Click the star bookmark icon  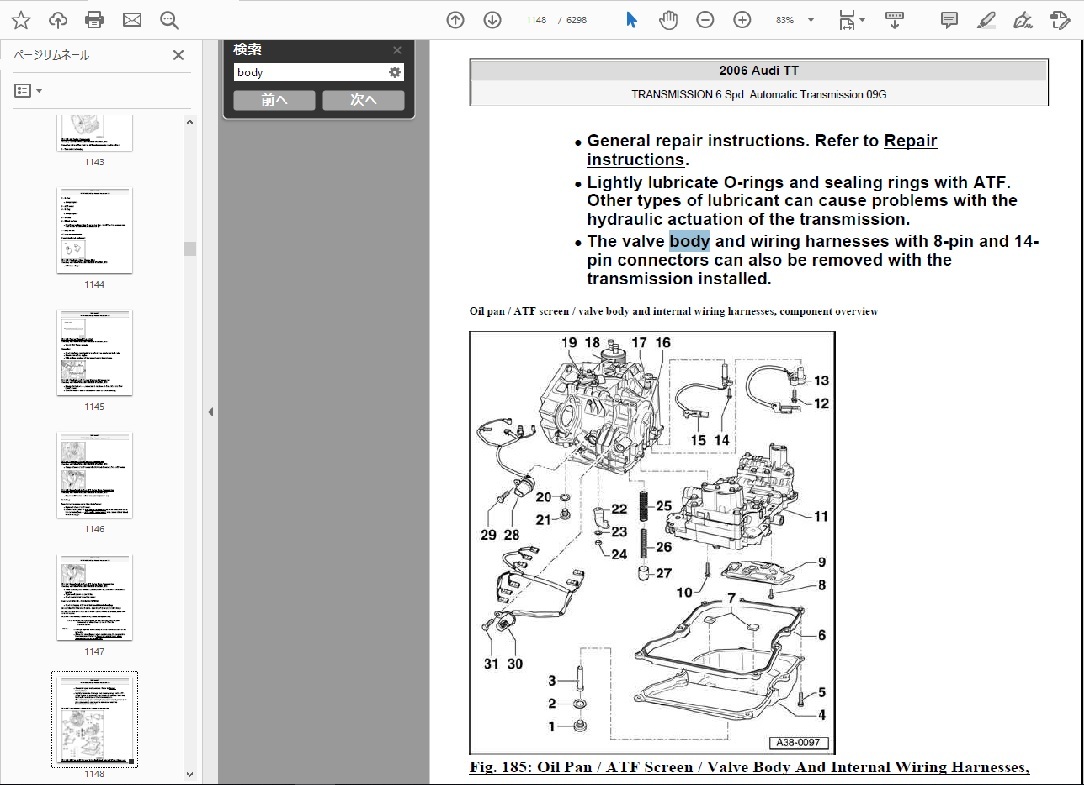coord(21,20)
